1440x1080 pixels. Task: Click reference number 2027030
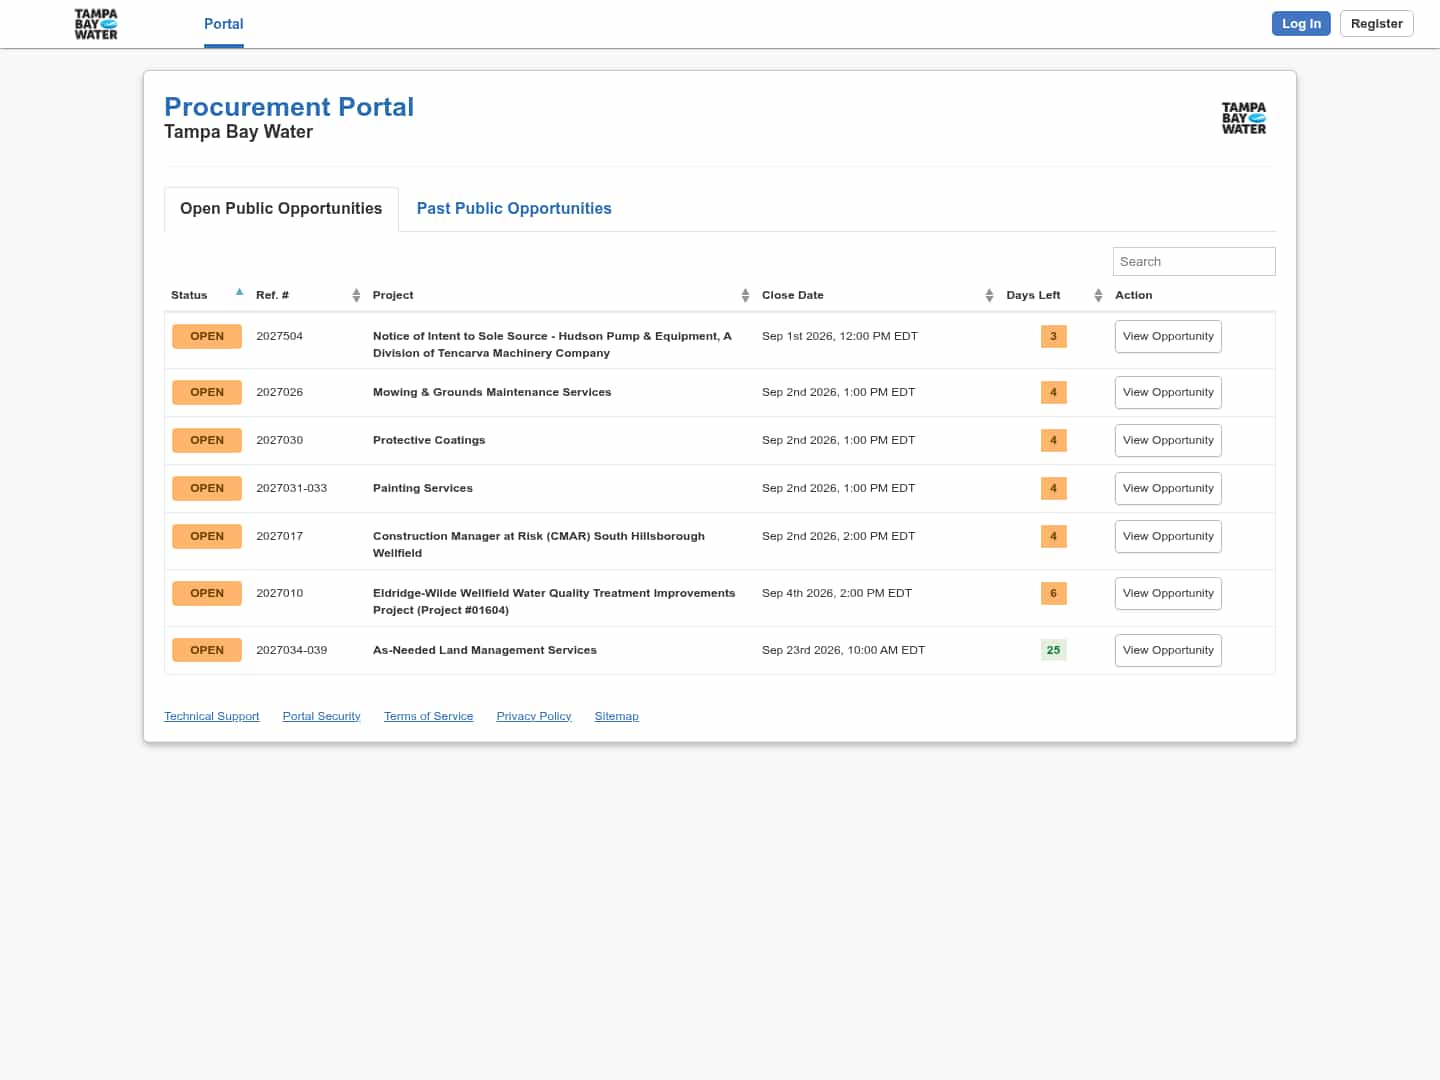279,440
